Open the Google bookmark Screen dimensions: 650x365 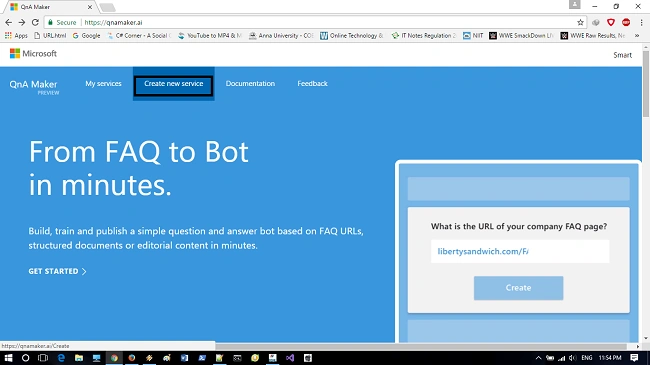(x=87, y=36)
